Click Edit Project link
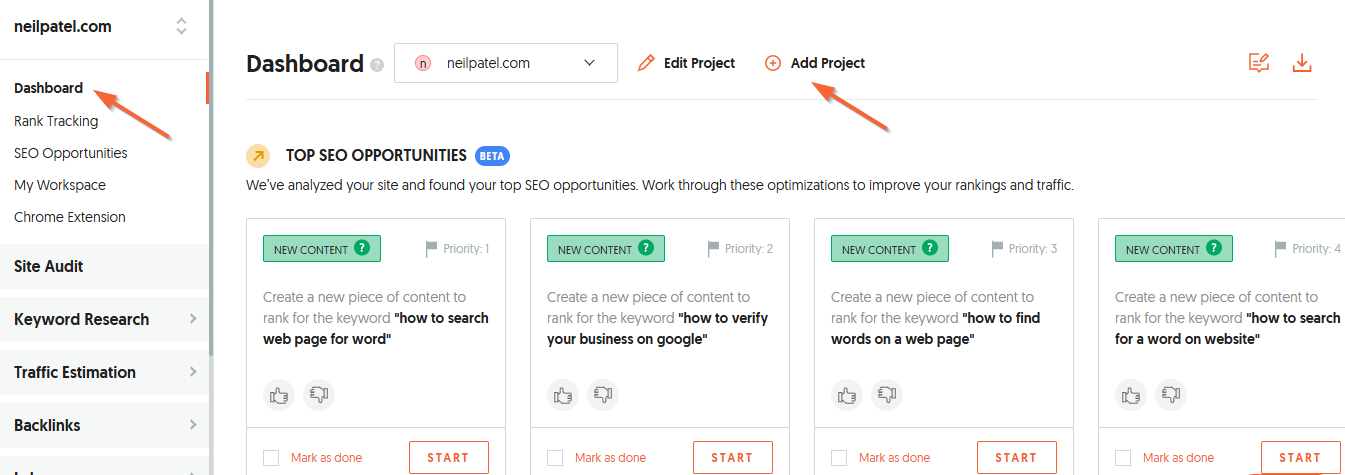This screenshot has width=1345, height=475. point(686,63)
